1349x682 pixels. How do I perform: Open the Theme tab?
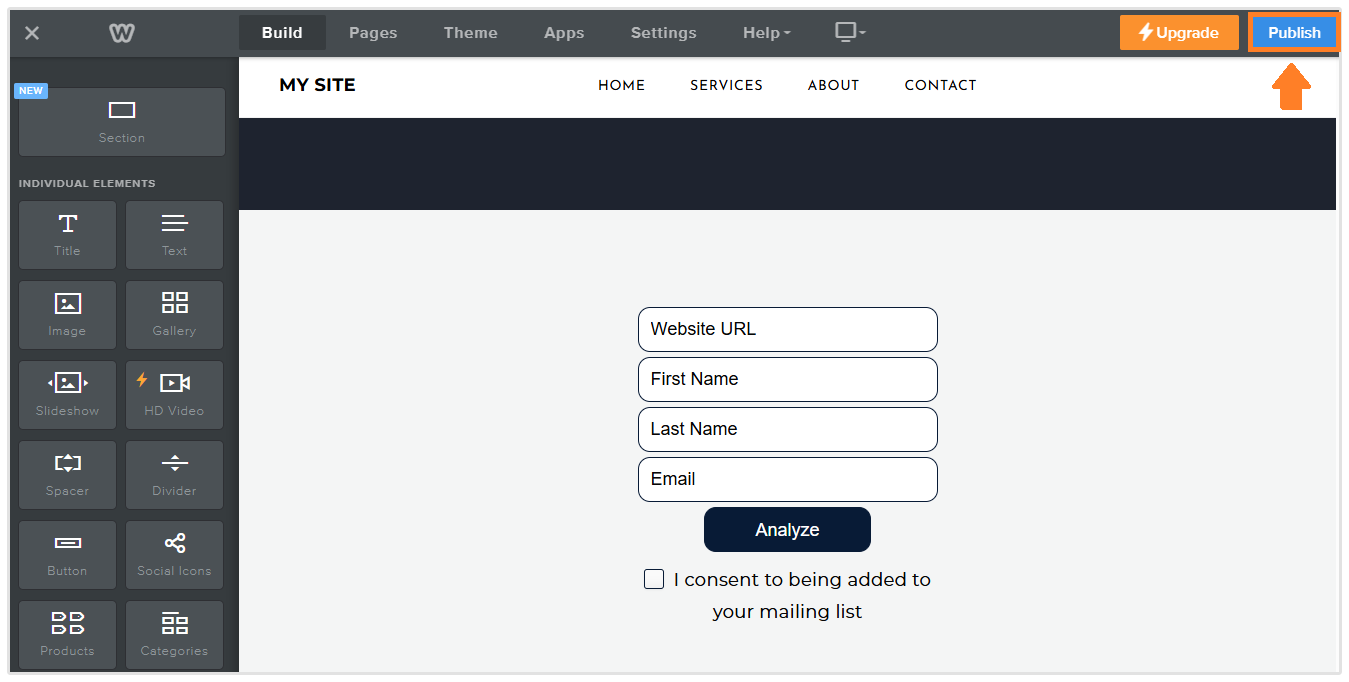(x=470, y=32)
